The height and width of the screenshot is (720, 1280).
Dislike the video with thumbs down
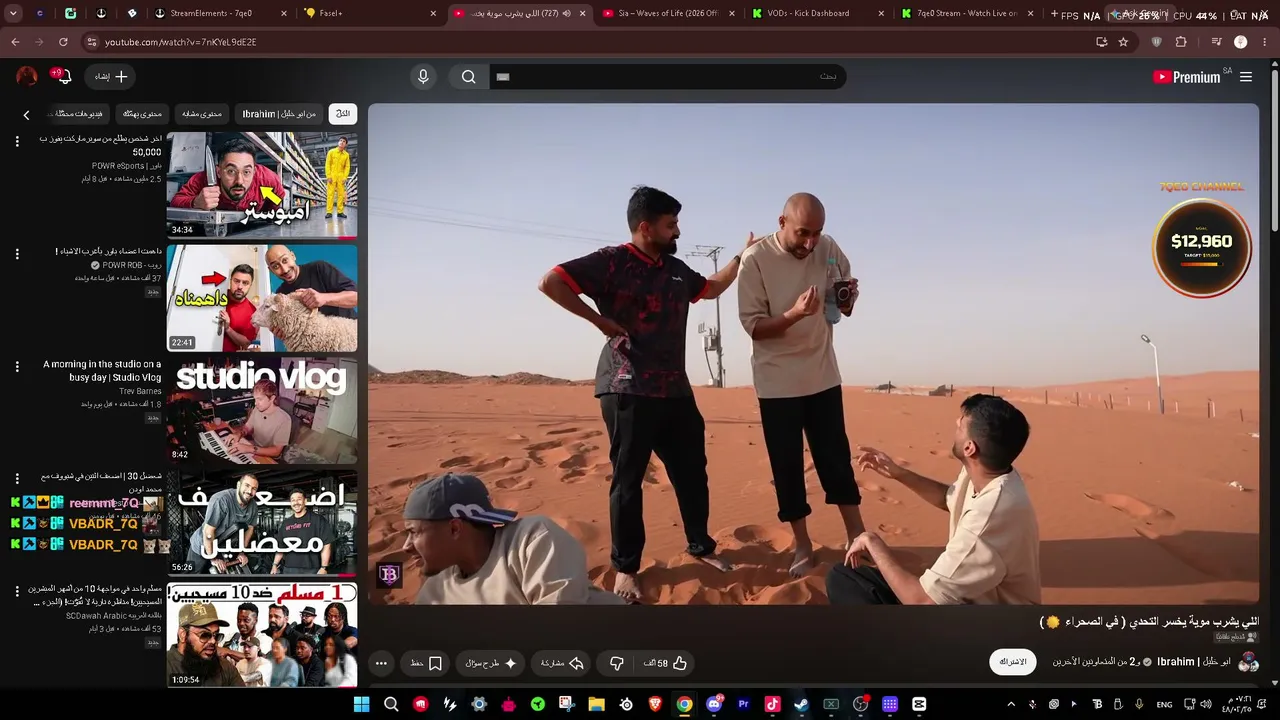[x=617, y=663]
